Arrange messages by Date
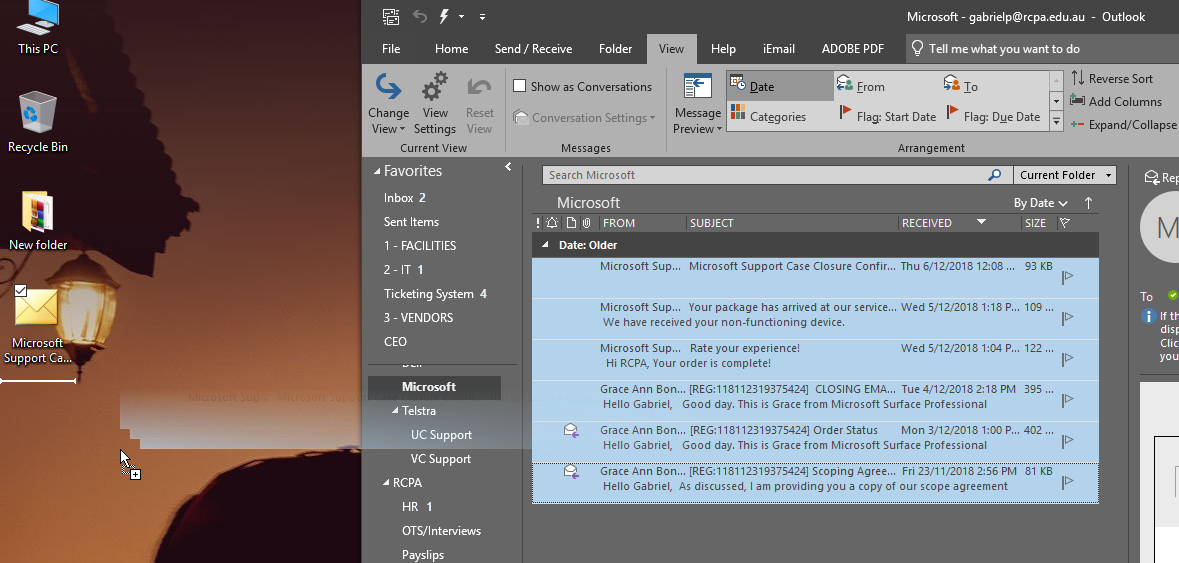 pos(780,86)
